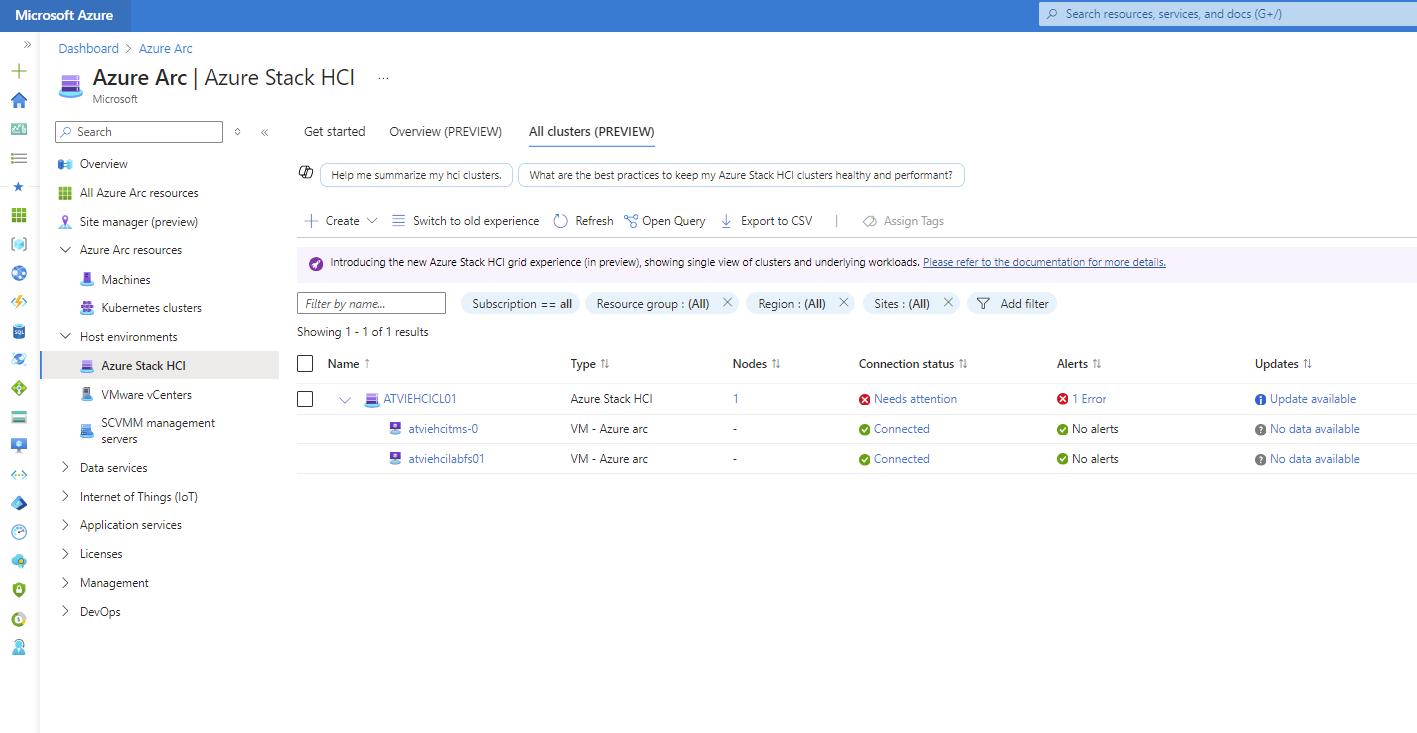Image resolution: width=1417 pixels, height=733 pixels.
Task: Open the ellipsis more options beside title
Action: click(383, 78)
